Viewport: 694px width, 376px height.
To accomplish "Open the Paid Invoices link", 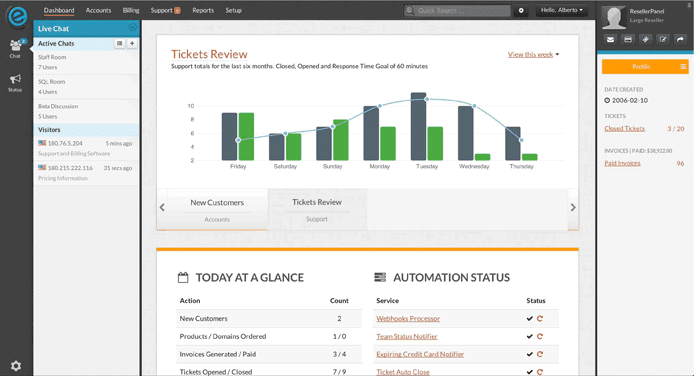I will (622, 163).
